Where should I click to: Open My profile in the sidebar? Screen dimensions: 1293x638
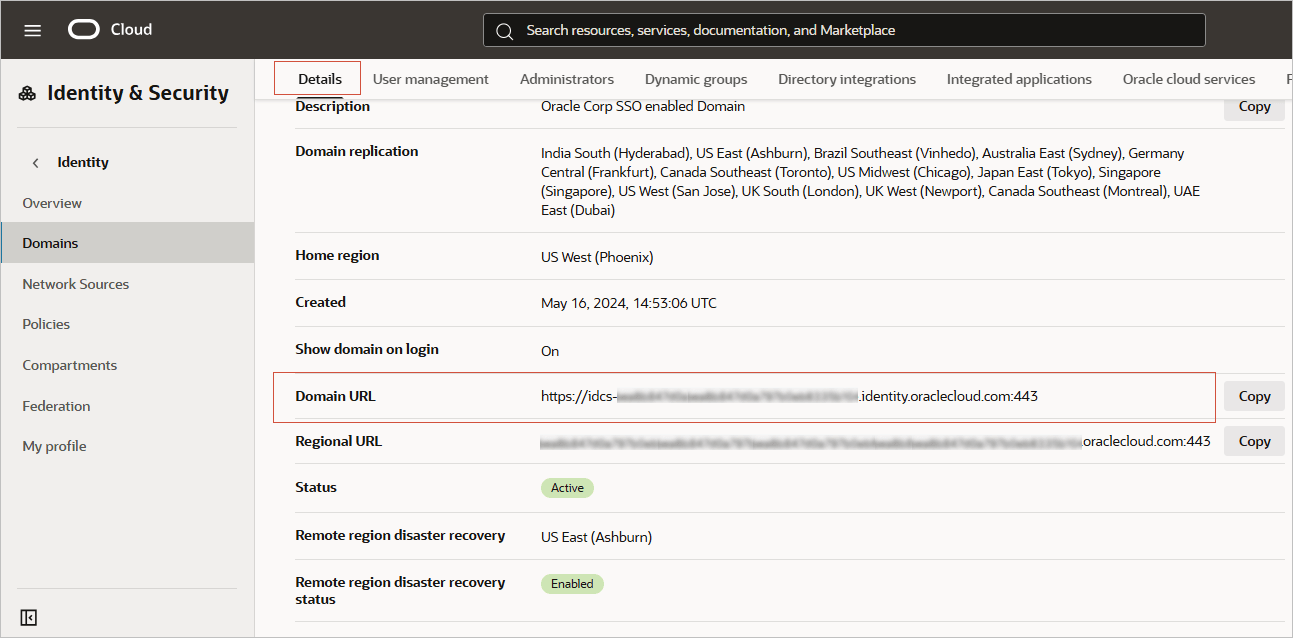(54, 446)
